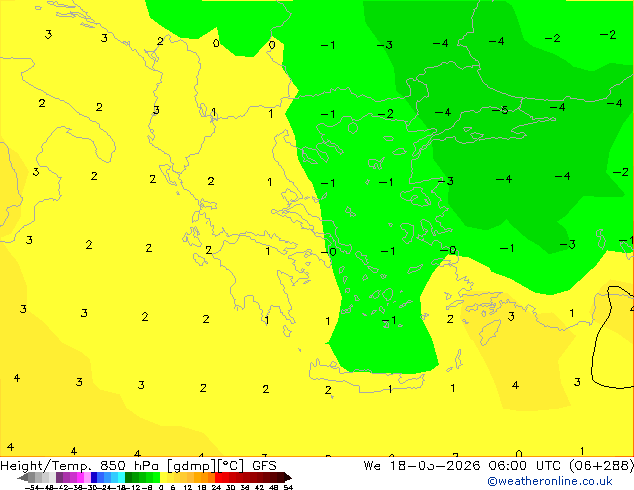The width and height of the screenshot is (634, 490).
Task: Pick the dark blue legend swatch
Action: coord(94,477)
